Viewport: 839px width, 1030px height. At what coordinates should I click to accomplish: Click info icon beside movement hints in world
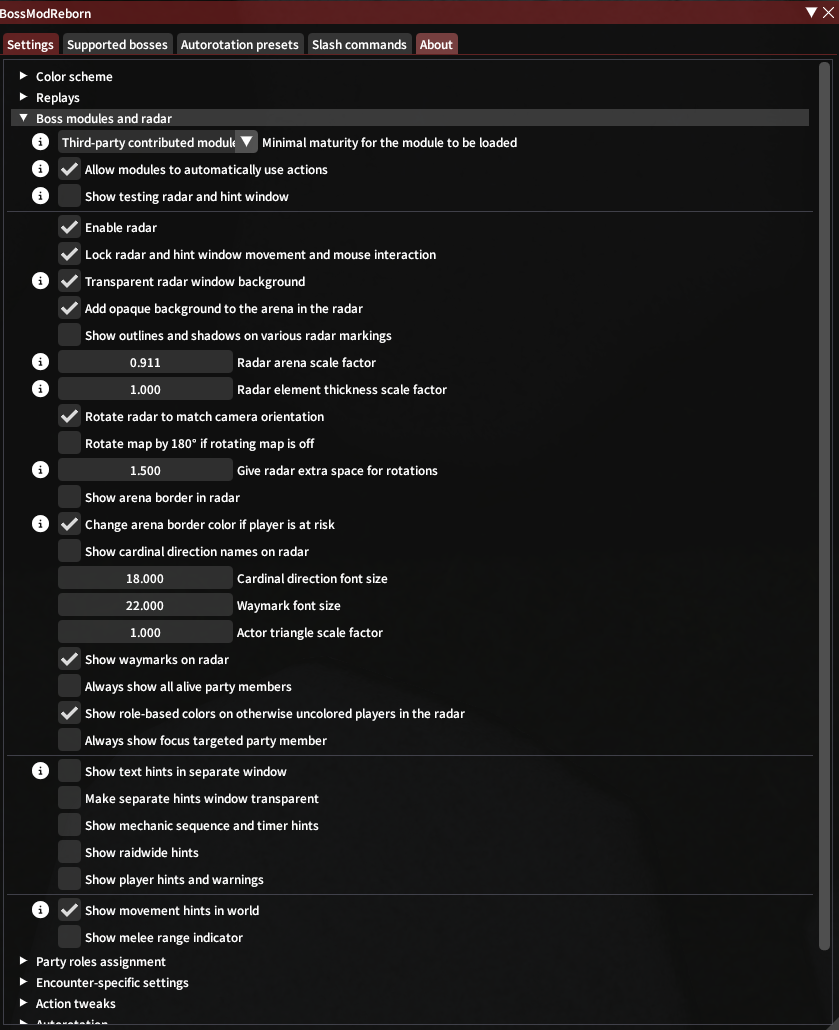pos(41,910)
